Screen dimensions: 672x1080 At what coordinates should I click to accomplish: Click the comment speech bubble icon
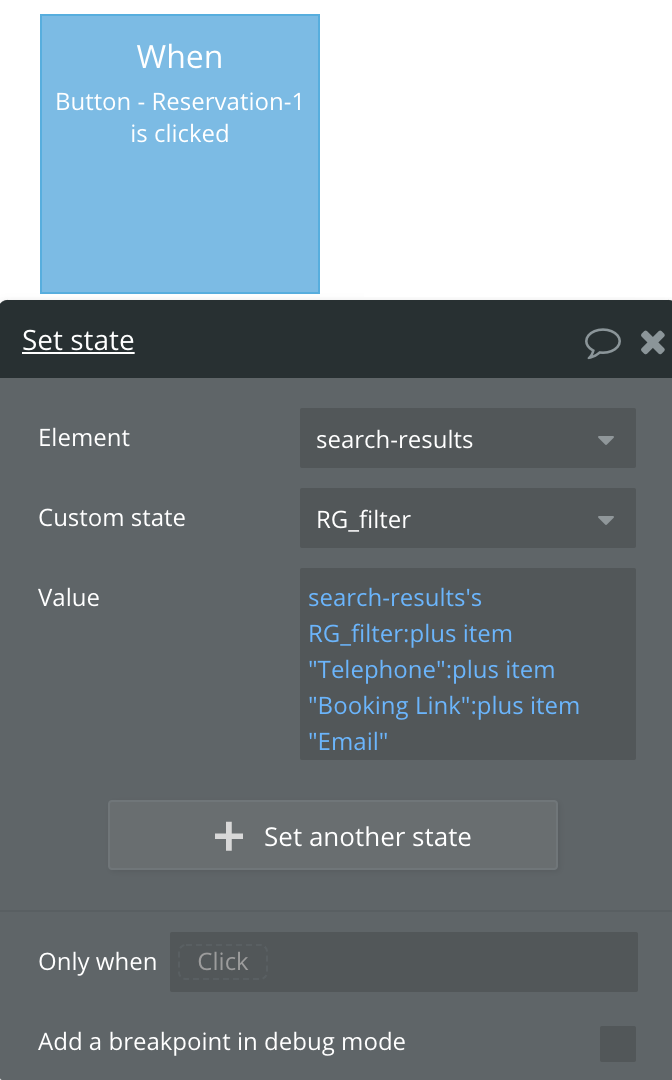(602, 343)
